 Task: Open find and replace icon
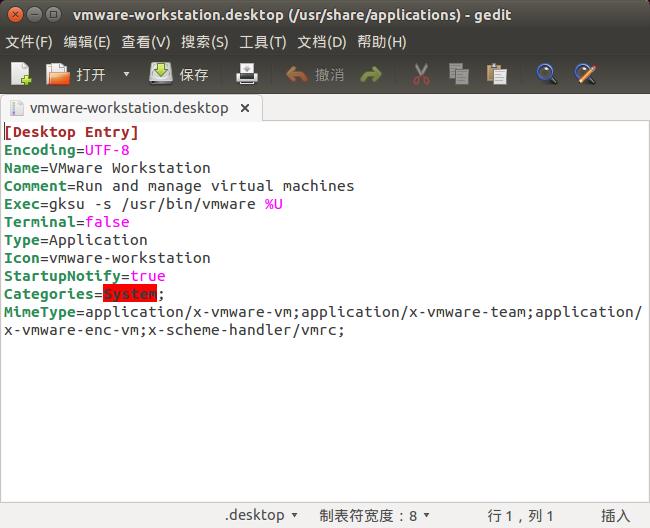pos(585,74)
